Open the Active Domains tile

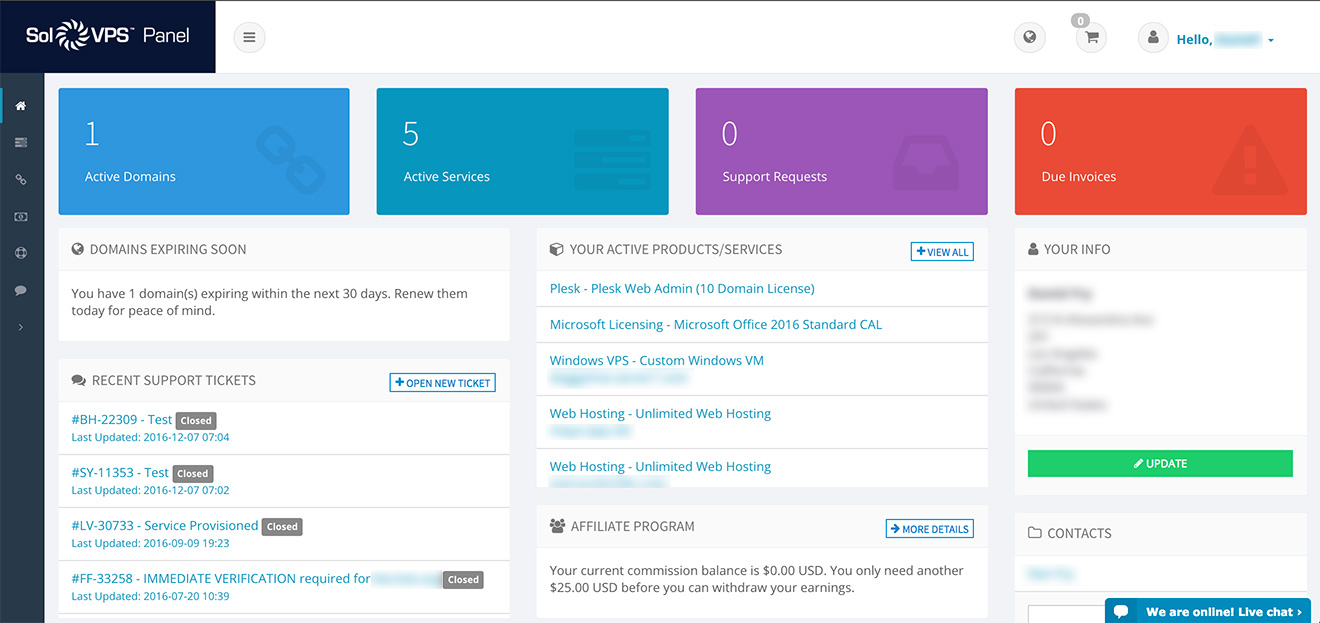click(x=204, y=151)
